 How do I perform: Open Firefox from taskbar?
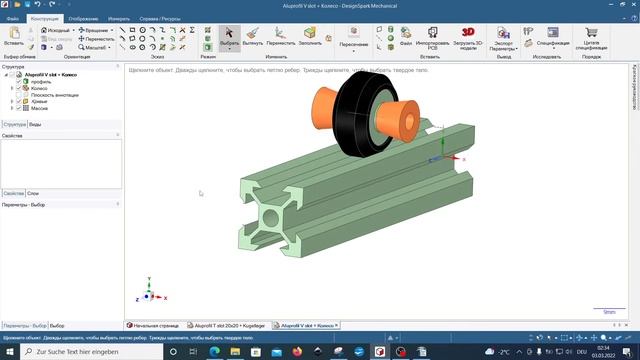[297, 351]
